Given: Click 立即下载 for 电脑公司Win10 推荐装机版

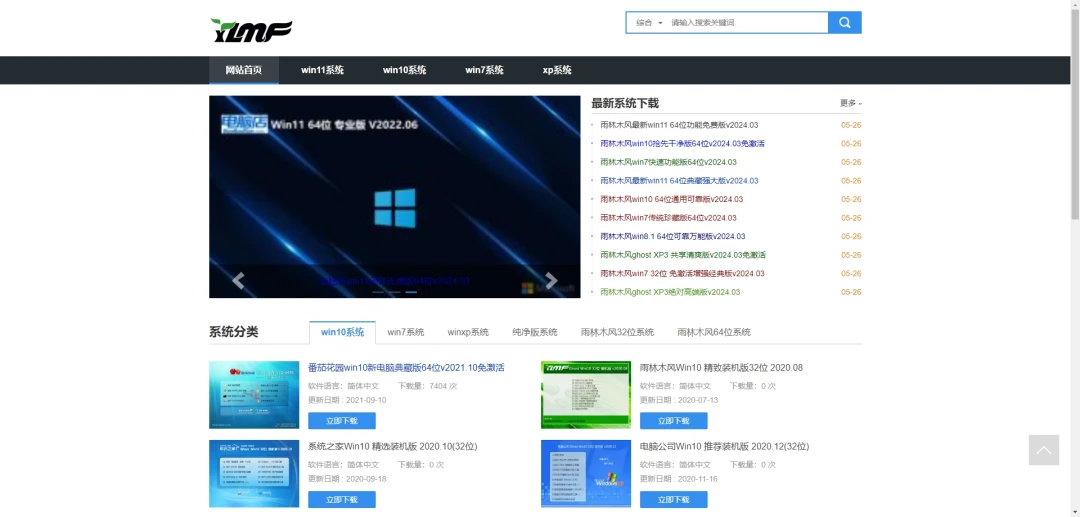Looking at the screenshot, I should click(x=674, y=500).
